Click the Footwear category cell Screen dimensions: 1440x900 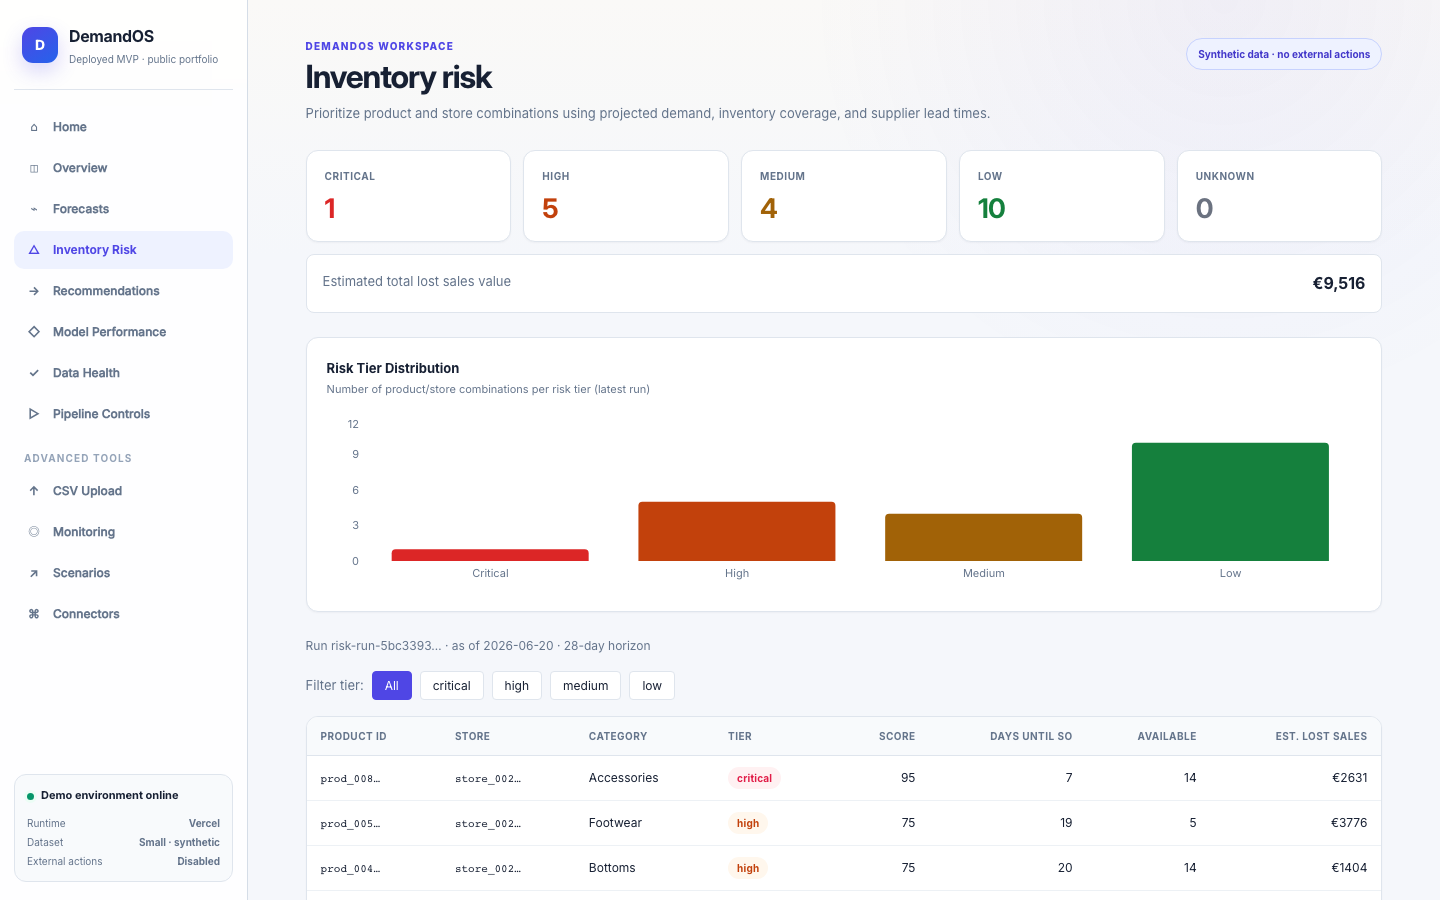[x=615, y=823]
